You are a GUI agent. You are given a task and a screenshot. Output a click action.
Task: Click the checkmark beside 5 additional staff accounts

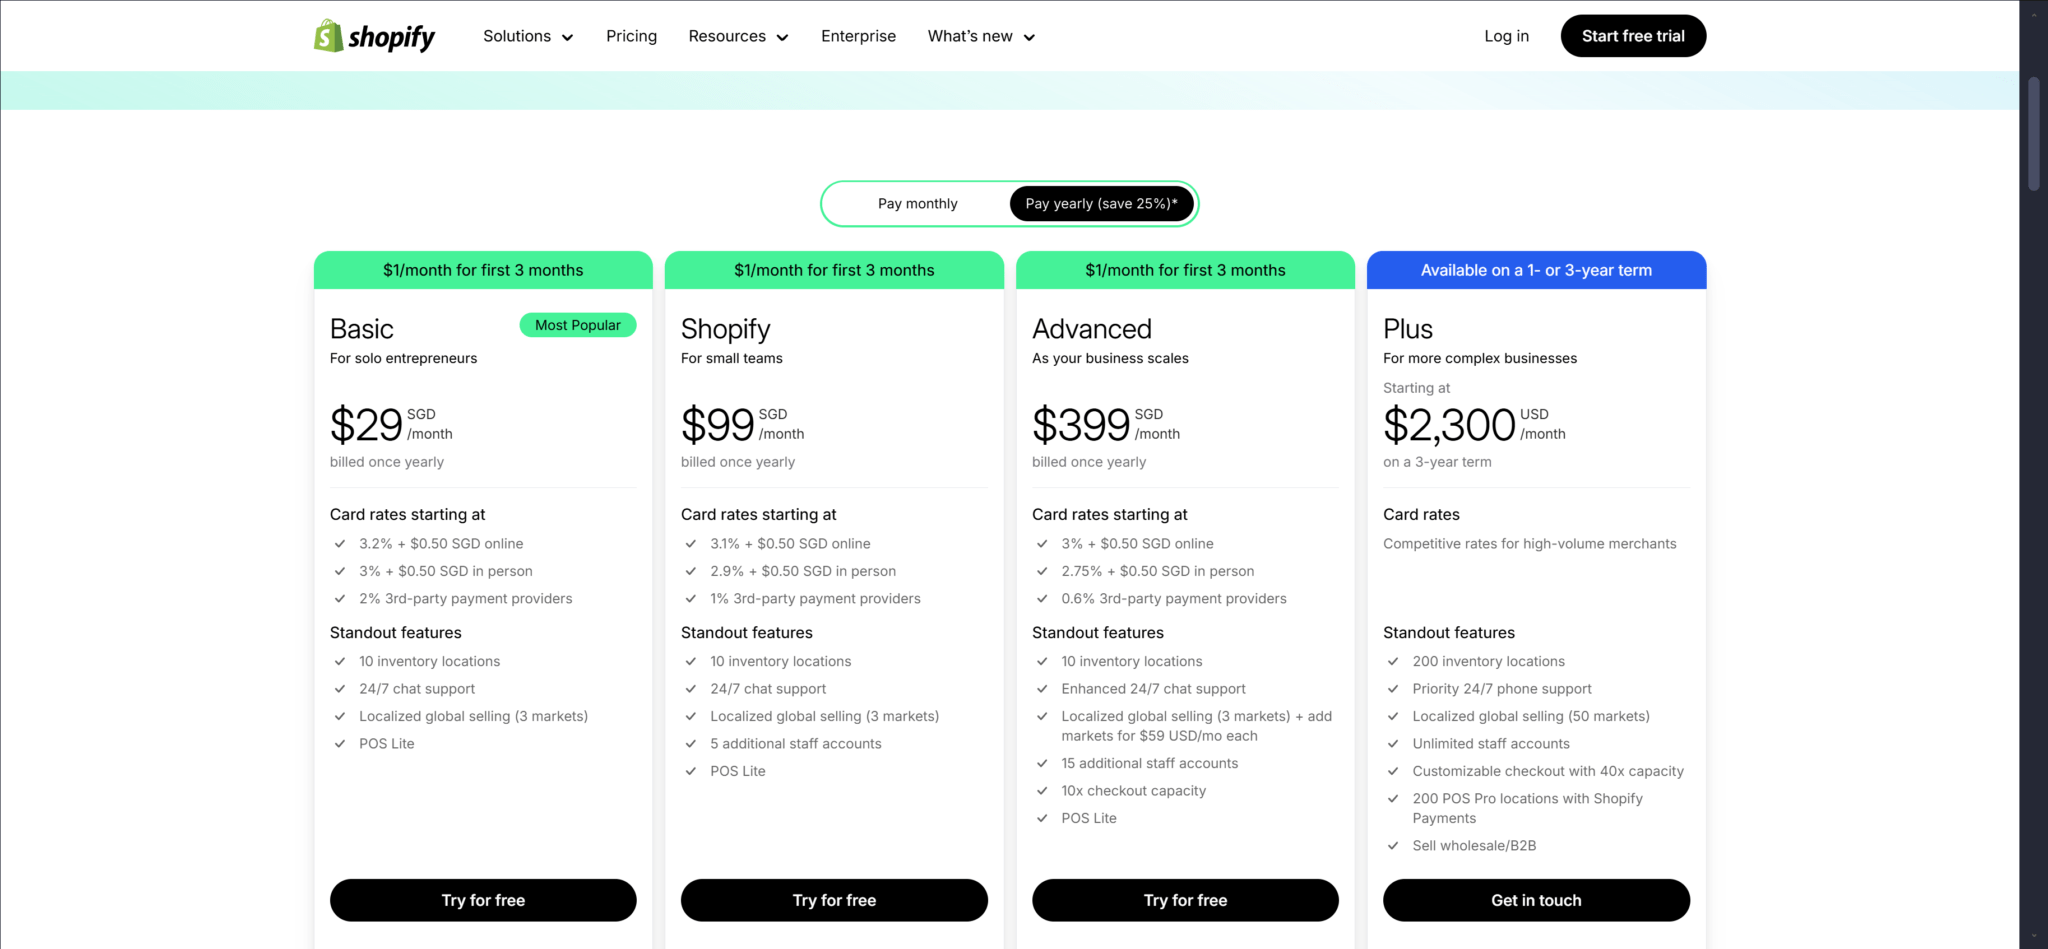(x=691, y=743)
